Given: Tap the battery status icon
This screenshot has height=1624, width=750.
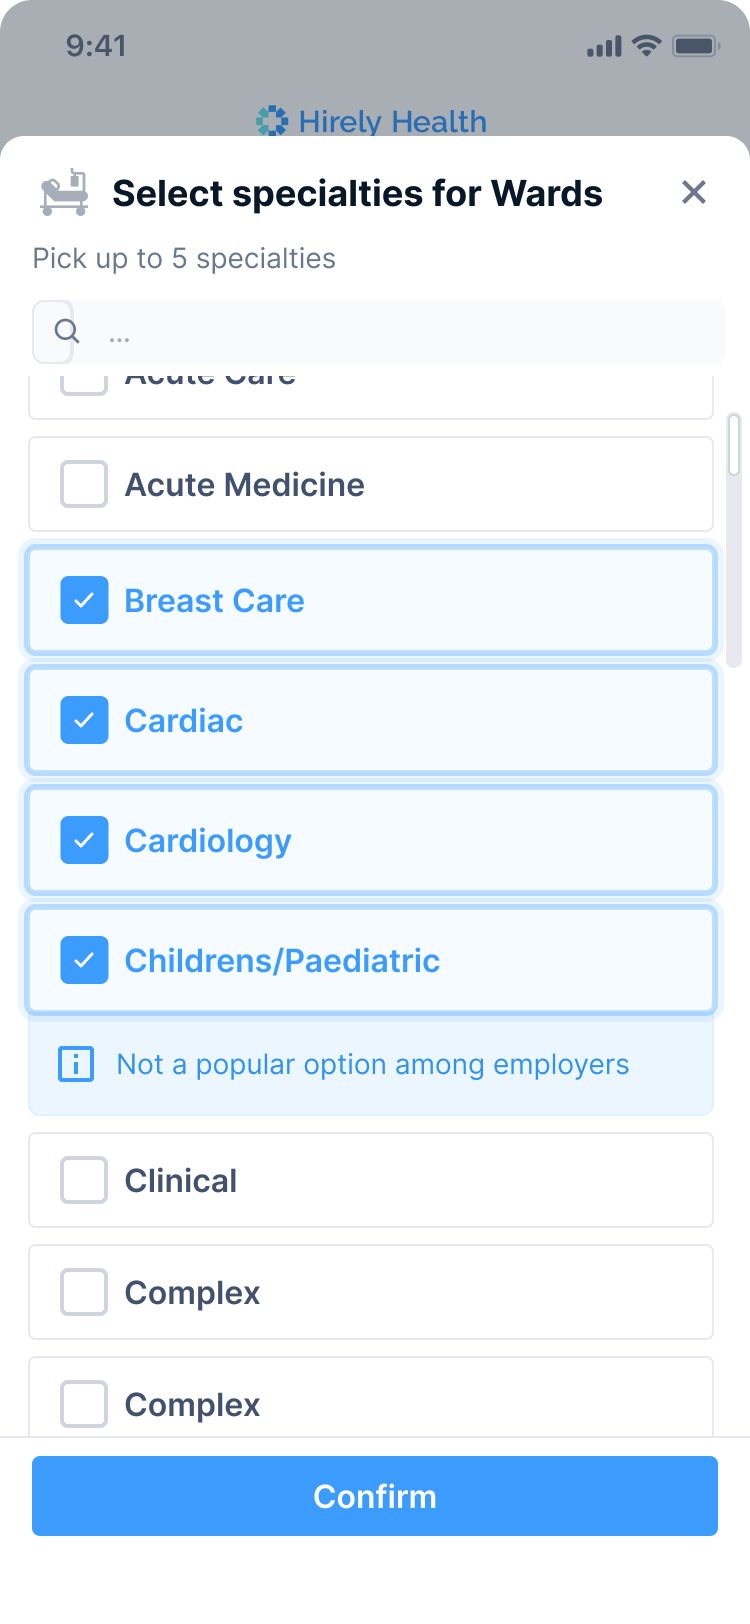Looking at the screenshot, I should pos(696,46).
